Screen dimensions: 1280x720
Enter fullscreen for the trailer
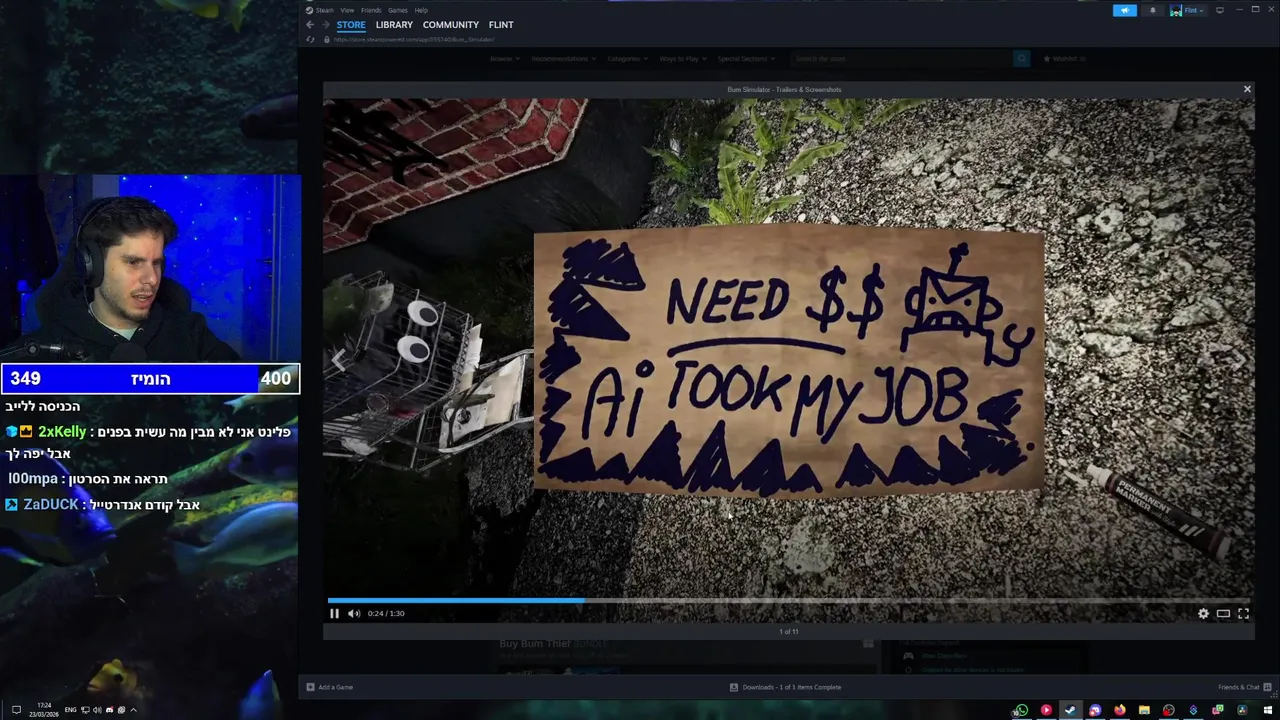[1243, 613]
